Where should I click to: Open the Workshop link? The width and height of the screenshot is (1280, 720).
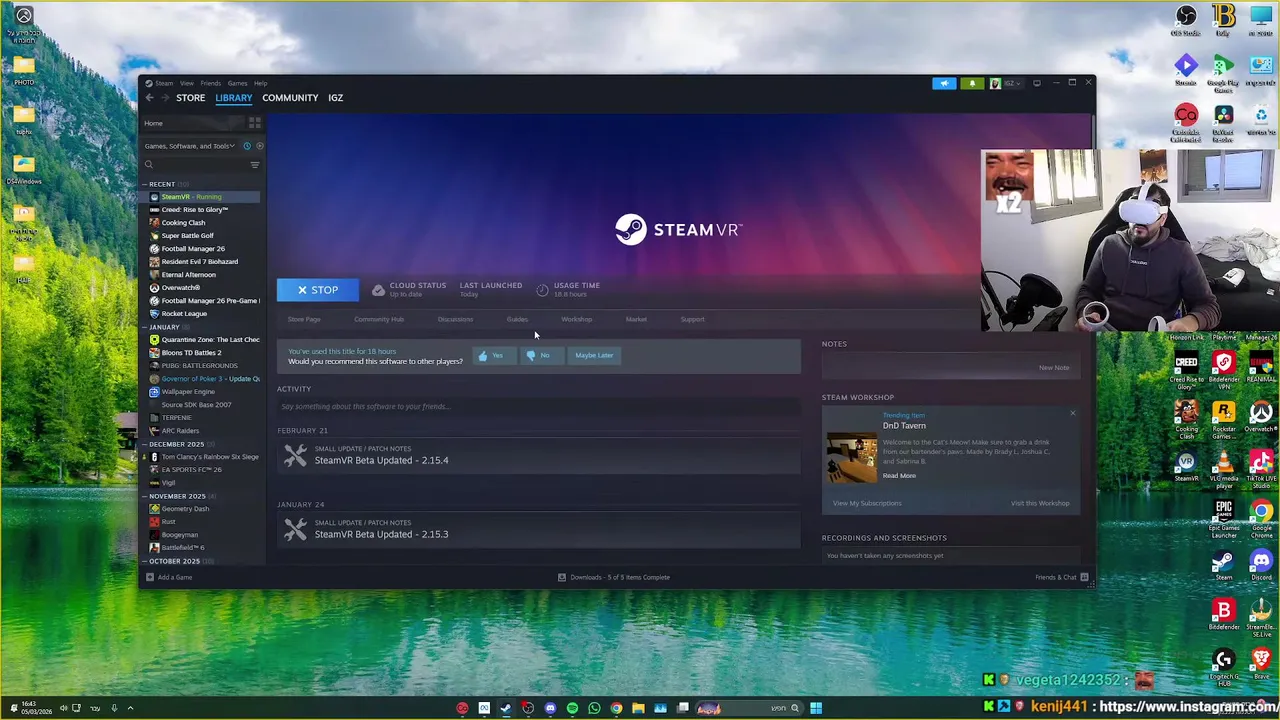(x=576, y=320)
